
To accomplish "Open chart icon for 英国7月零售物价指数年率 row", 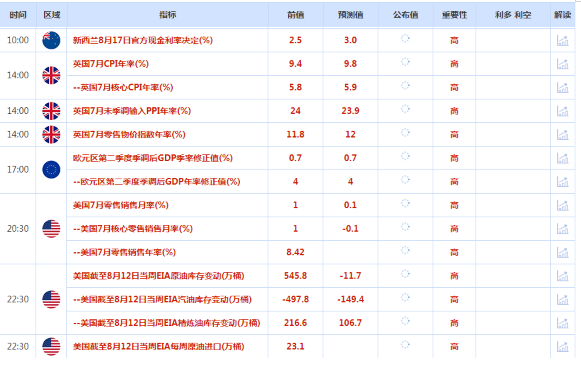I will click(x=562, y=135).
